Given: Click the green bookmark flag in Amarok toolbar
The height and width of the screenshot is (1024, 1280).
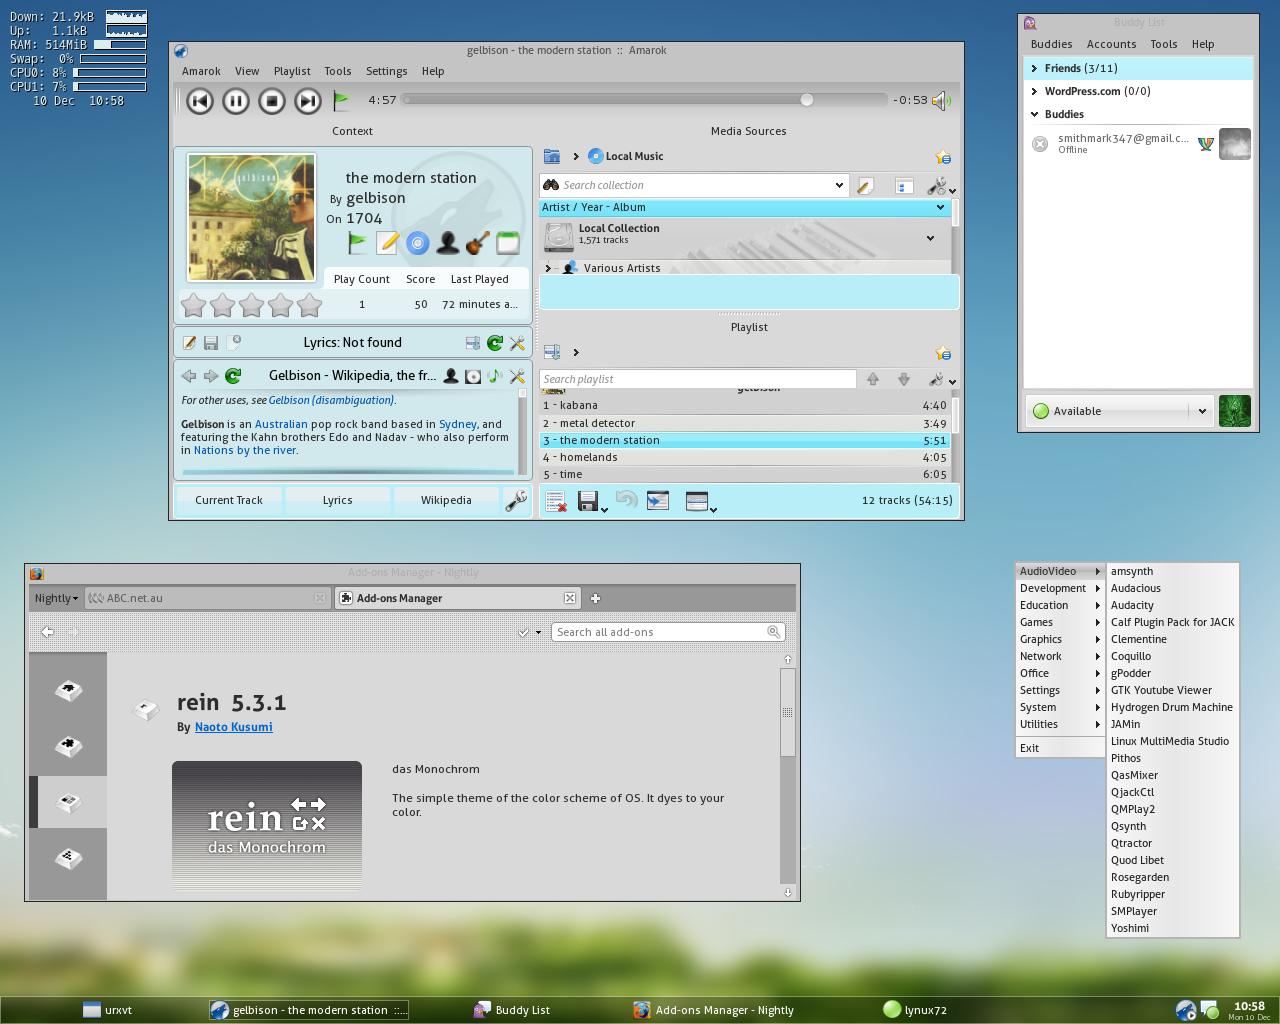Looking at the screenshot, I should click(x=341, y=100).
